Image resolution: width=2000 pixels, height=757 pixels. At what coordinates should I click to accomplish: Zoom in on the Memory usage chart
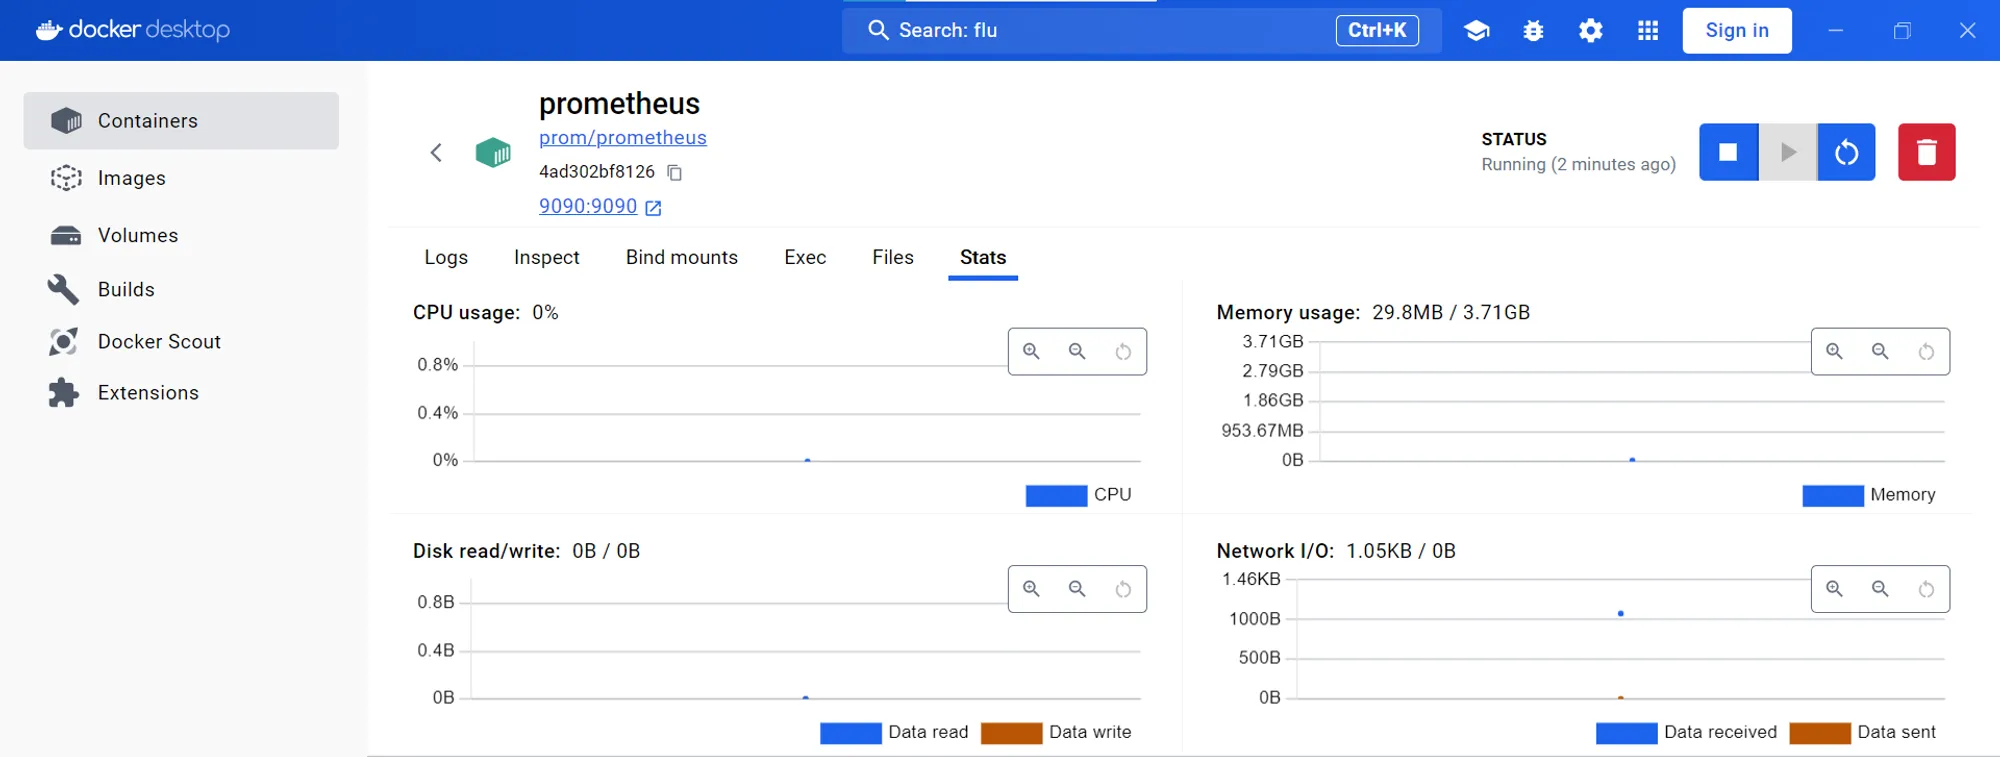(x=1835, y=351)
